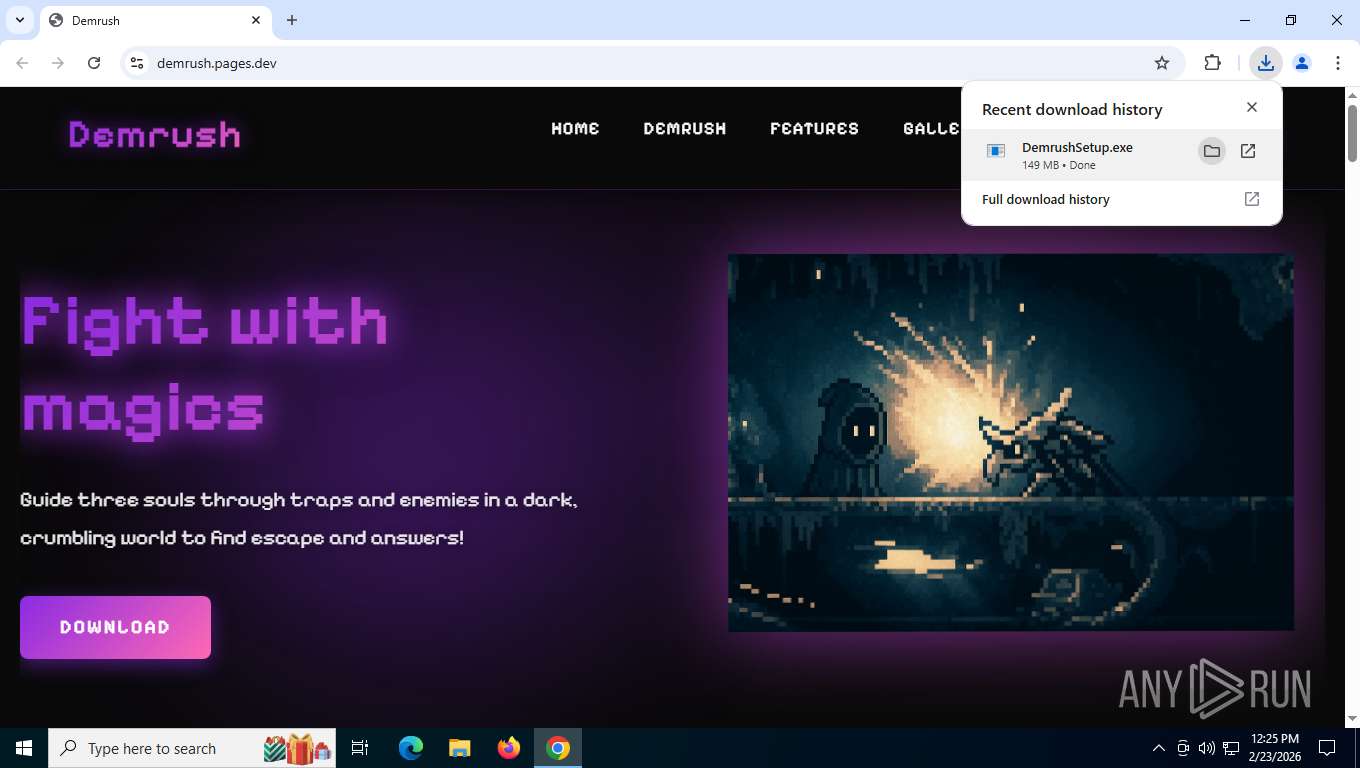Open Chrome profile avatar
The height and width of the screenshot is (768, 1360).
coord(1302,63)
